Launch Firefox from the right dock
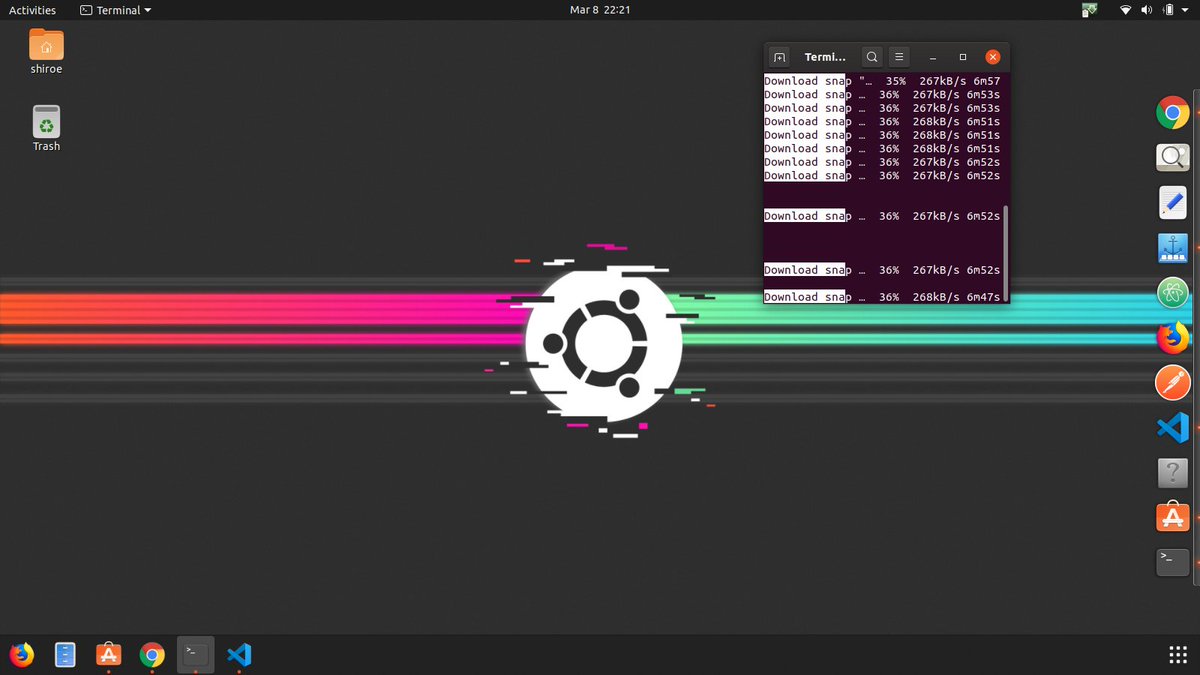 pyautogui.click(x=1172, y=337)
